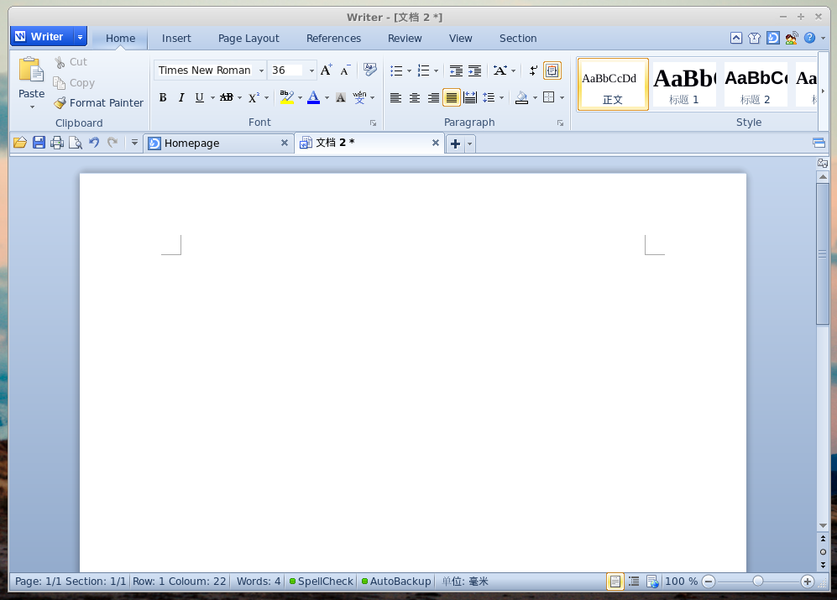Click the Undo arrow icon

pos(93,143)
